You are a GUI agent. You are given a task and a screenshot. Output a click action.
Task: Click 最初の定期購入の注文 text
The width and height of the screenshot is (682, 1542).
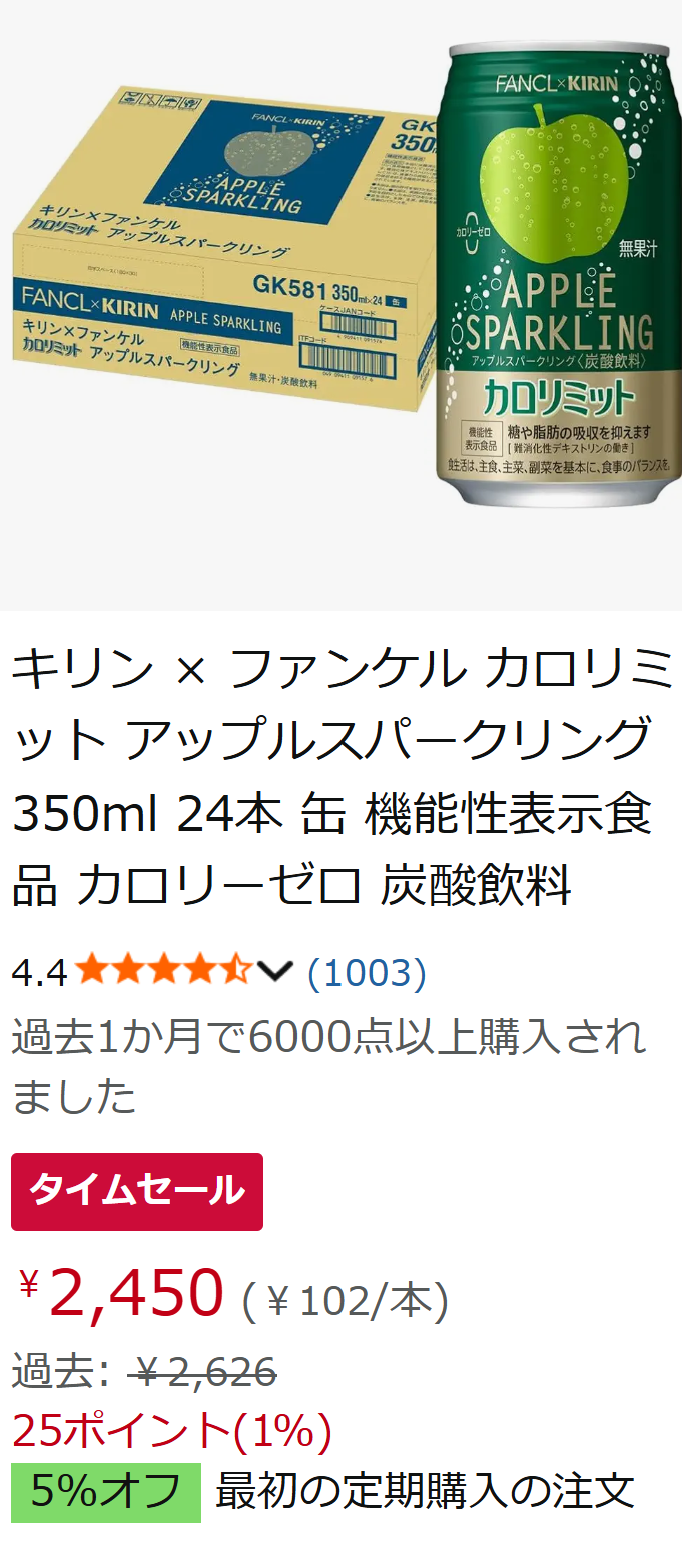coord(425,1491)
